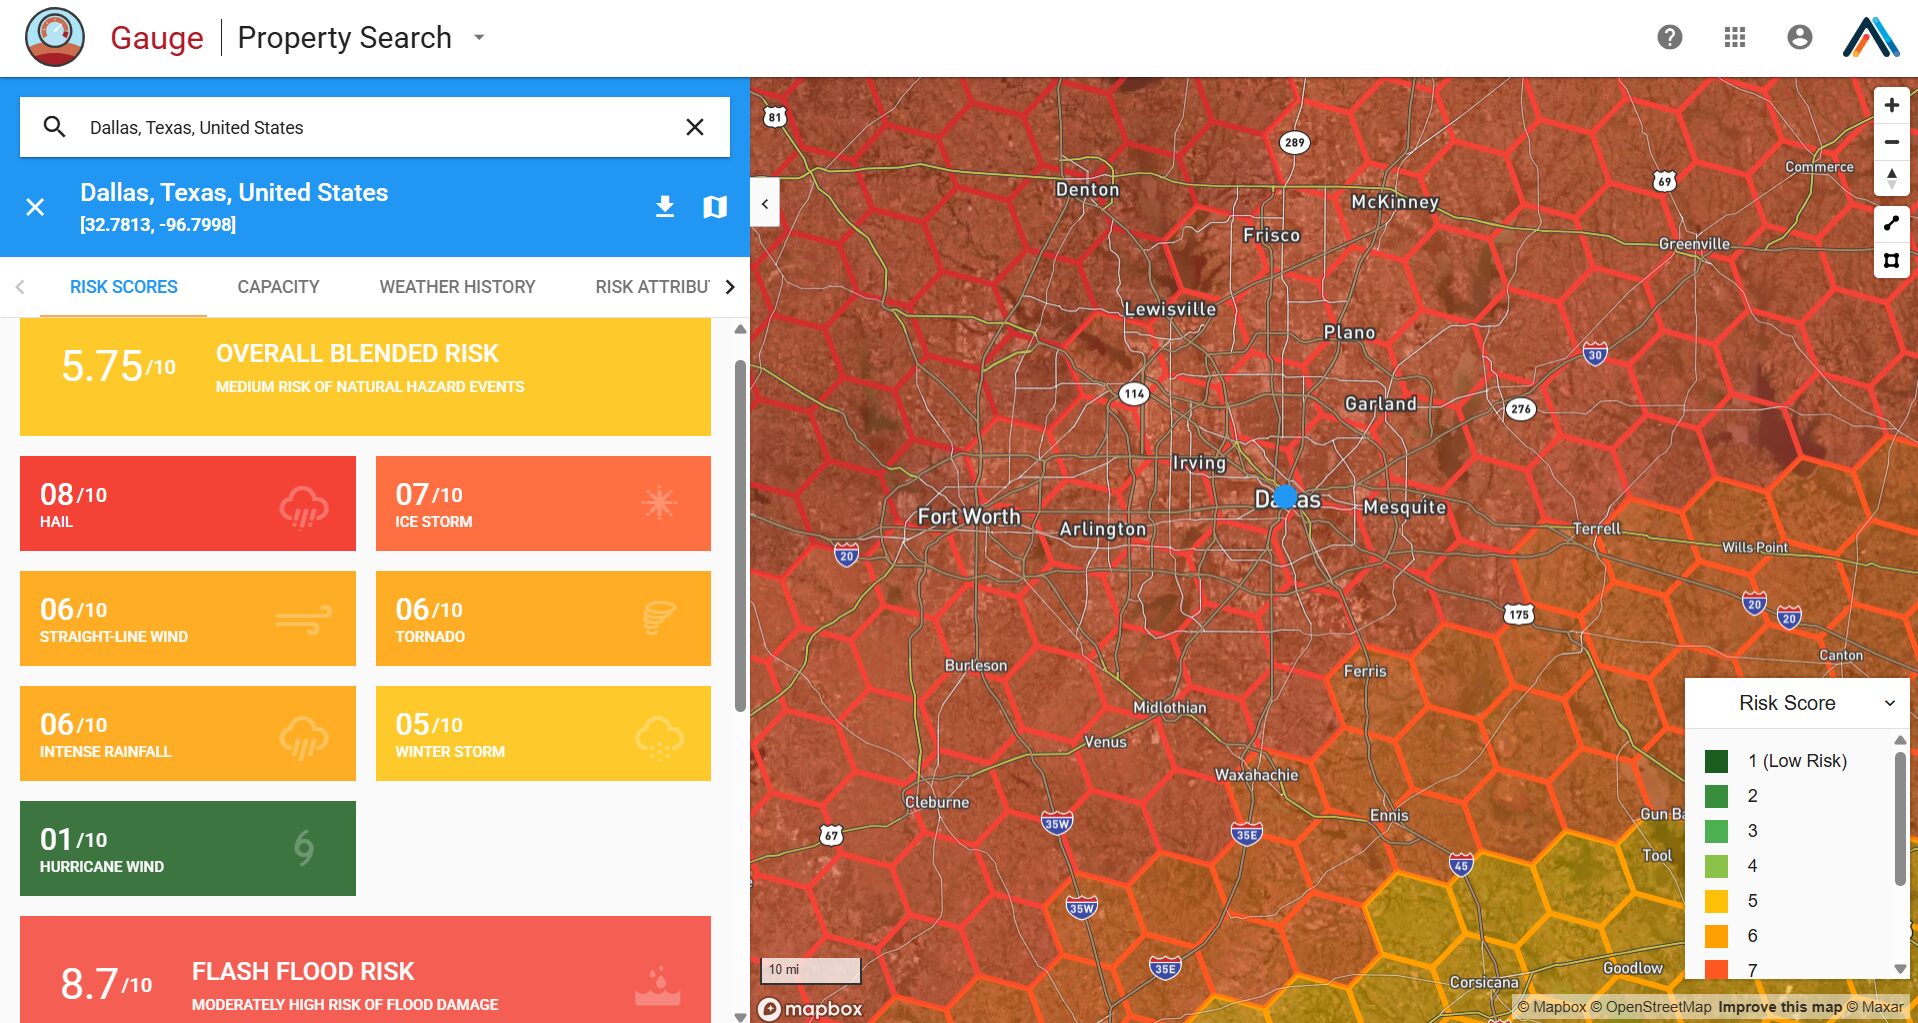The image size is (1918, 1023).
Task: Select the Hail risk score card
Action: pos(188,503)
